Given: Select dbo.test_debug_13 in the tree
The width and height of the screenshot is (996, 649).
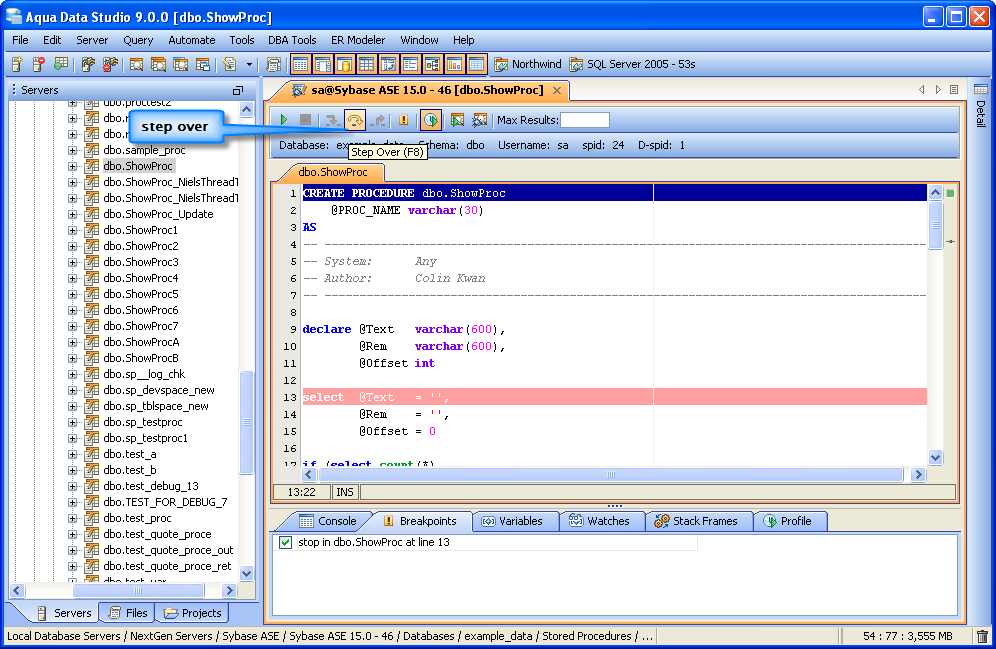Looking at the screenshot, I should [151, 486].
